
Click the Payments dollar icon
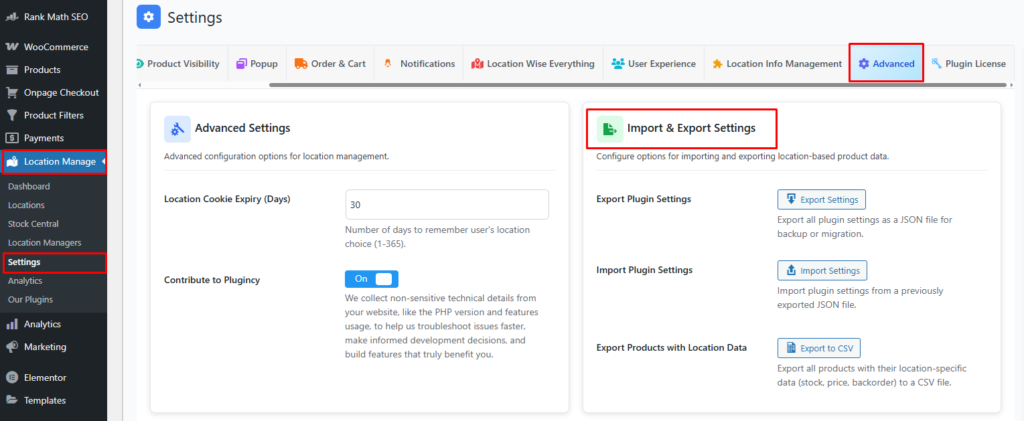12,138
